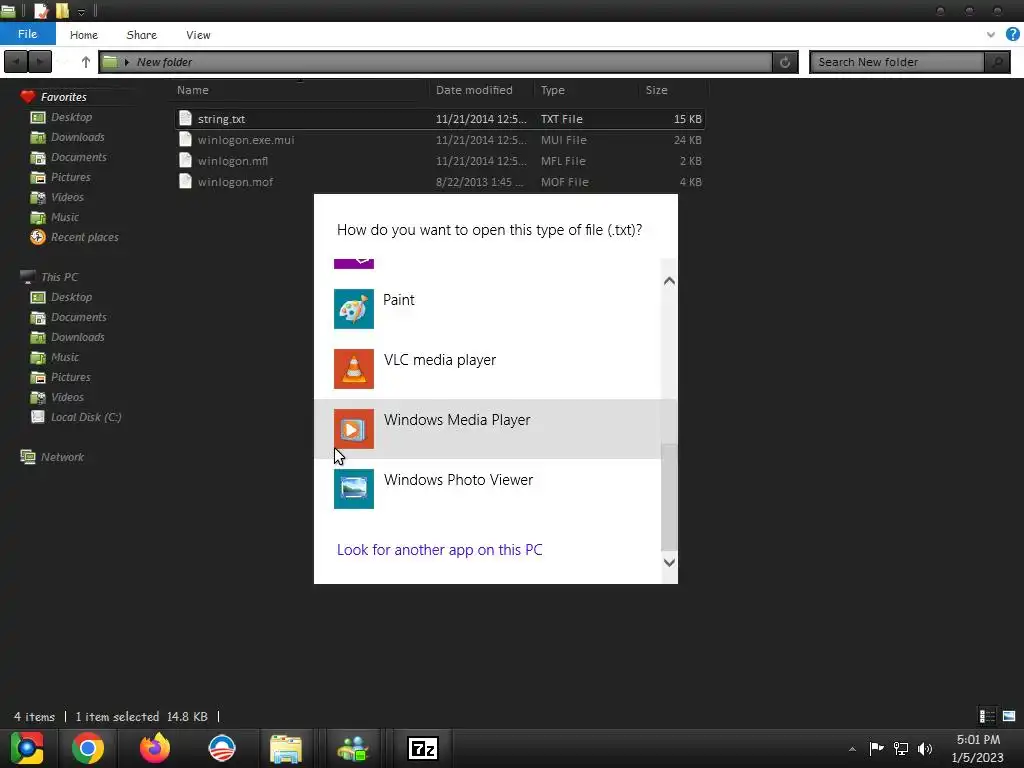Select This PC in navigation pane
The width and height of the screenshot is (1024, 768).
pyautogui.click(x=59, y=277)
